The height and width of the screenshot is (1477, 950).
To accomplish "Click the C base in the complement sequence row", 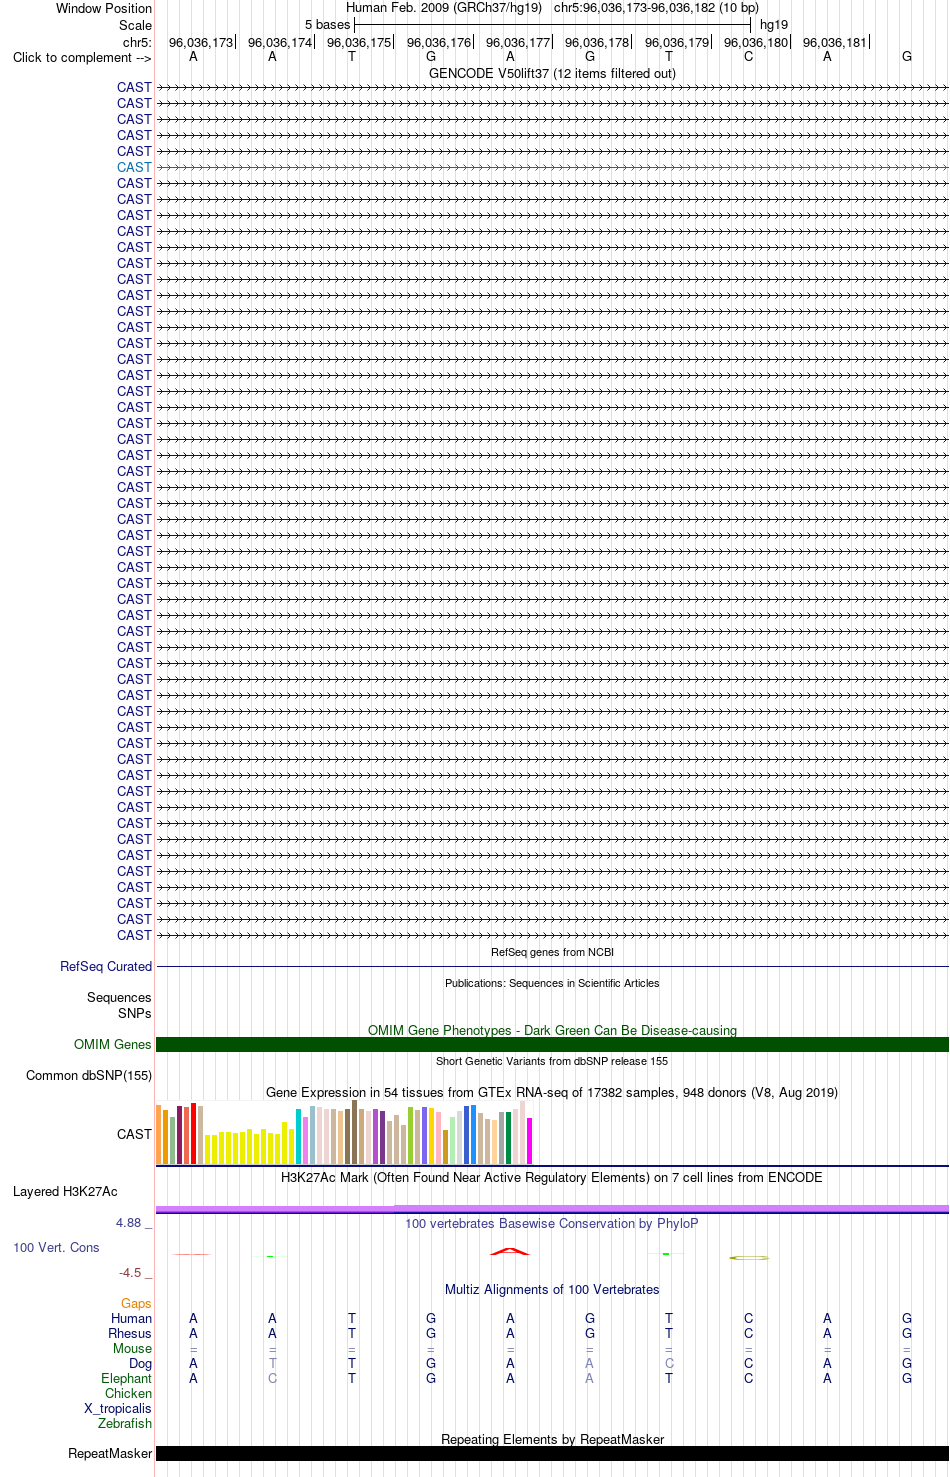I will click(x=748, y=56).
